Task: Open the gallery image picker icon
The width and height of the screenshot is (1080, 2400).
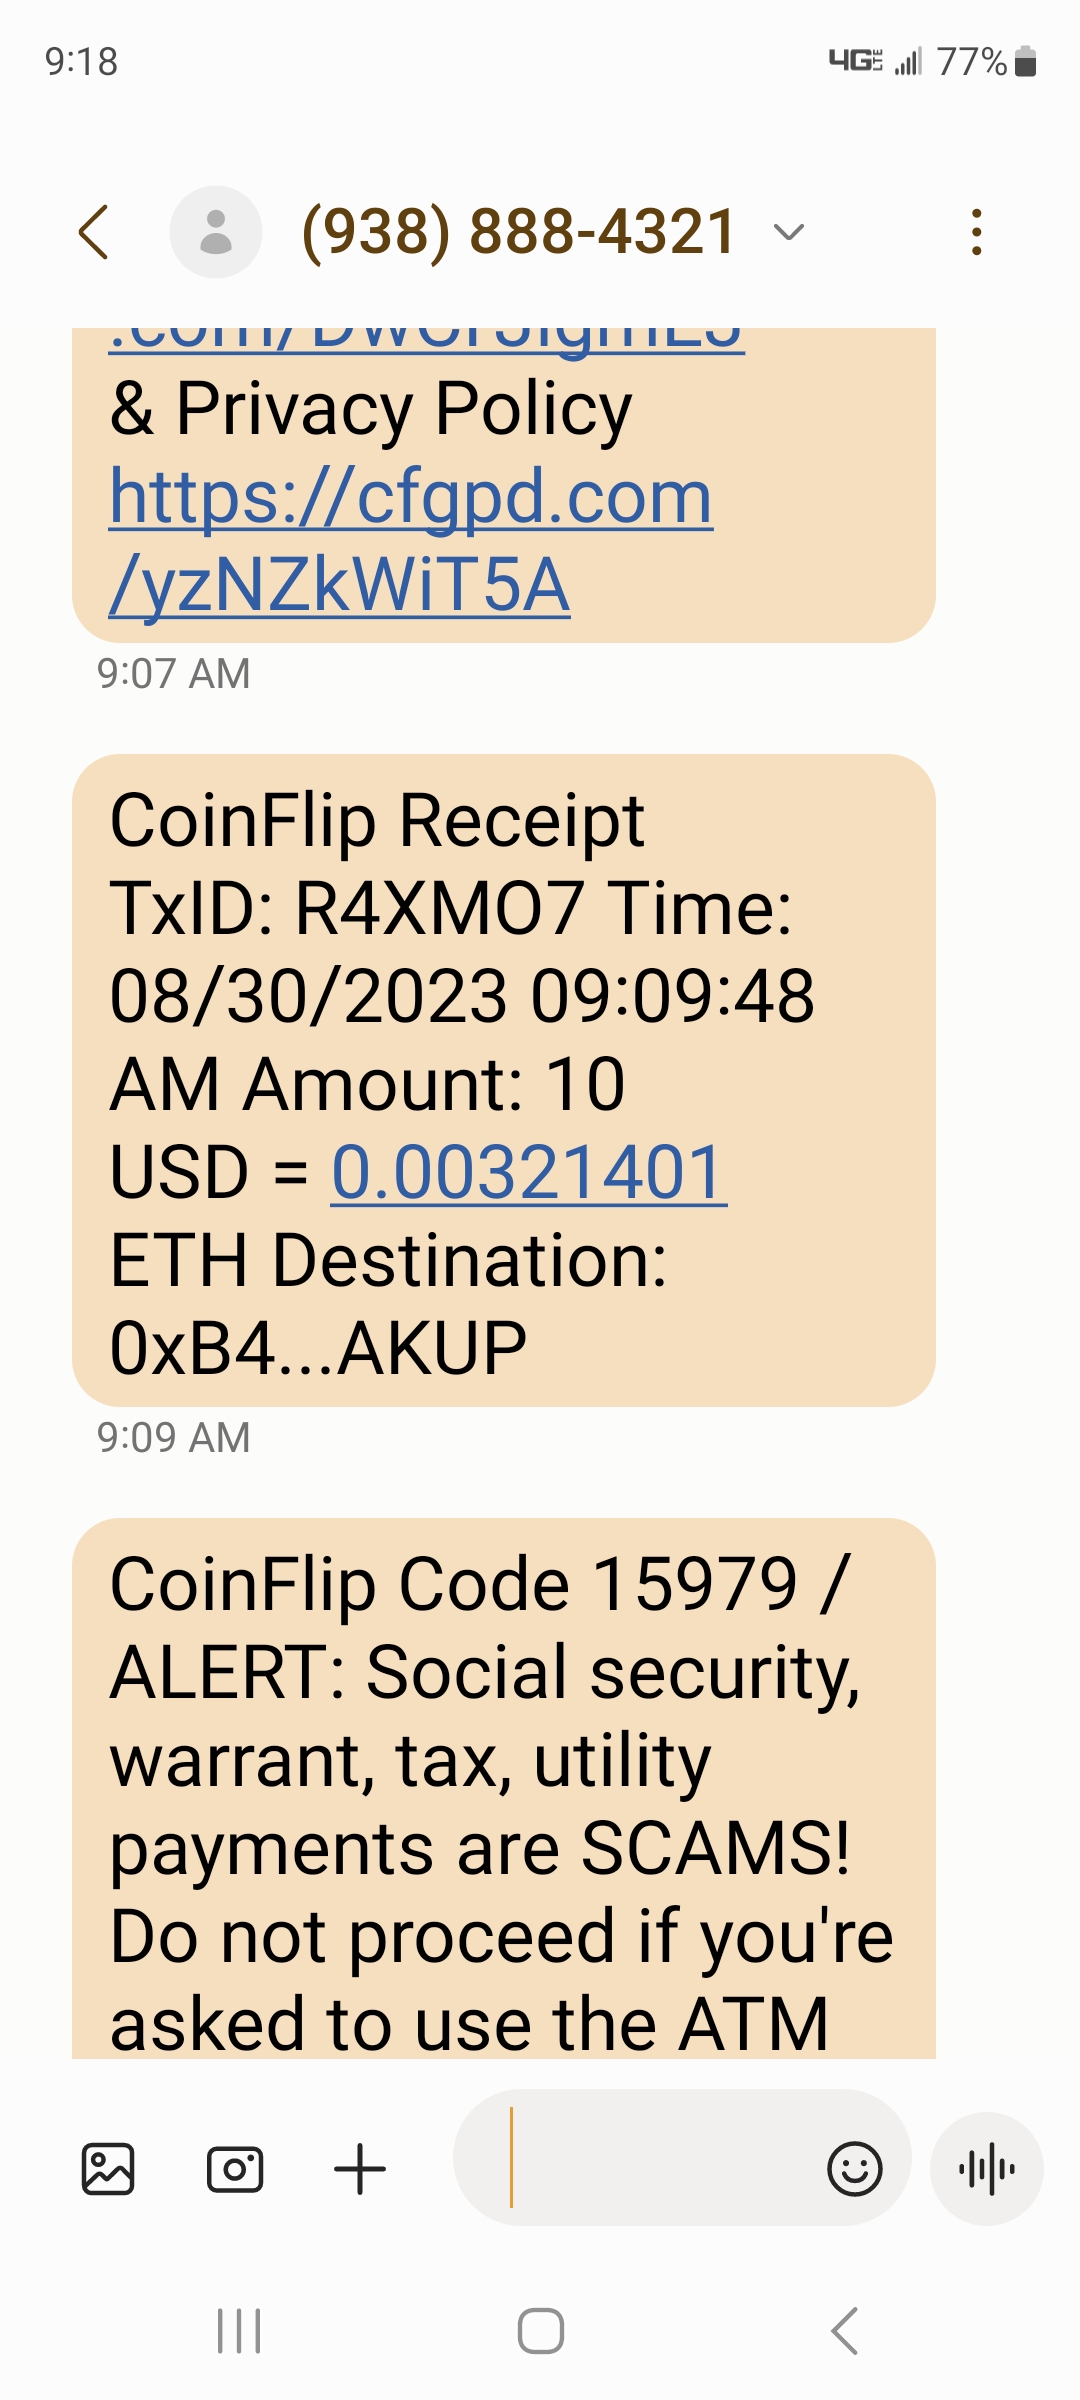Action: (108, 2169)
